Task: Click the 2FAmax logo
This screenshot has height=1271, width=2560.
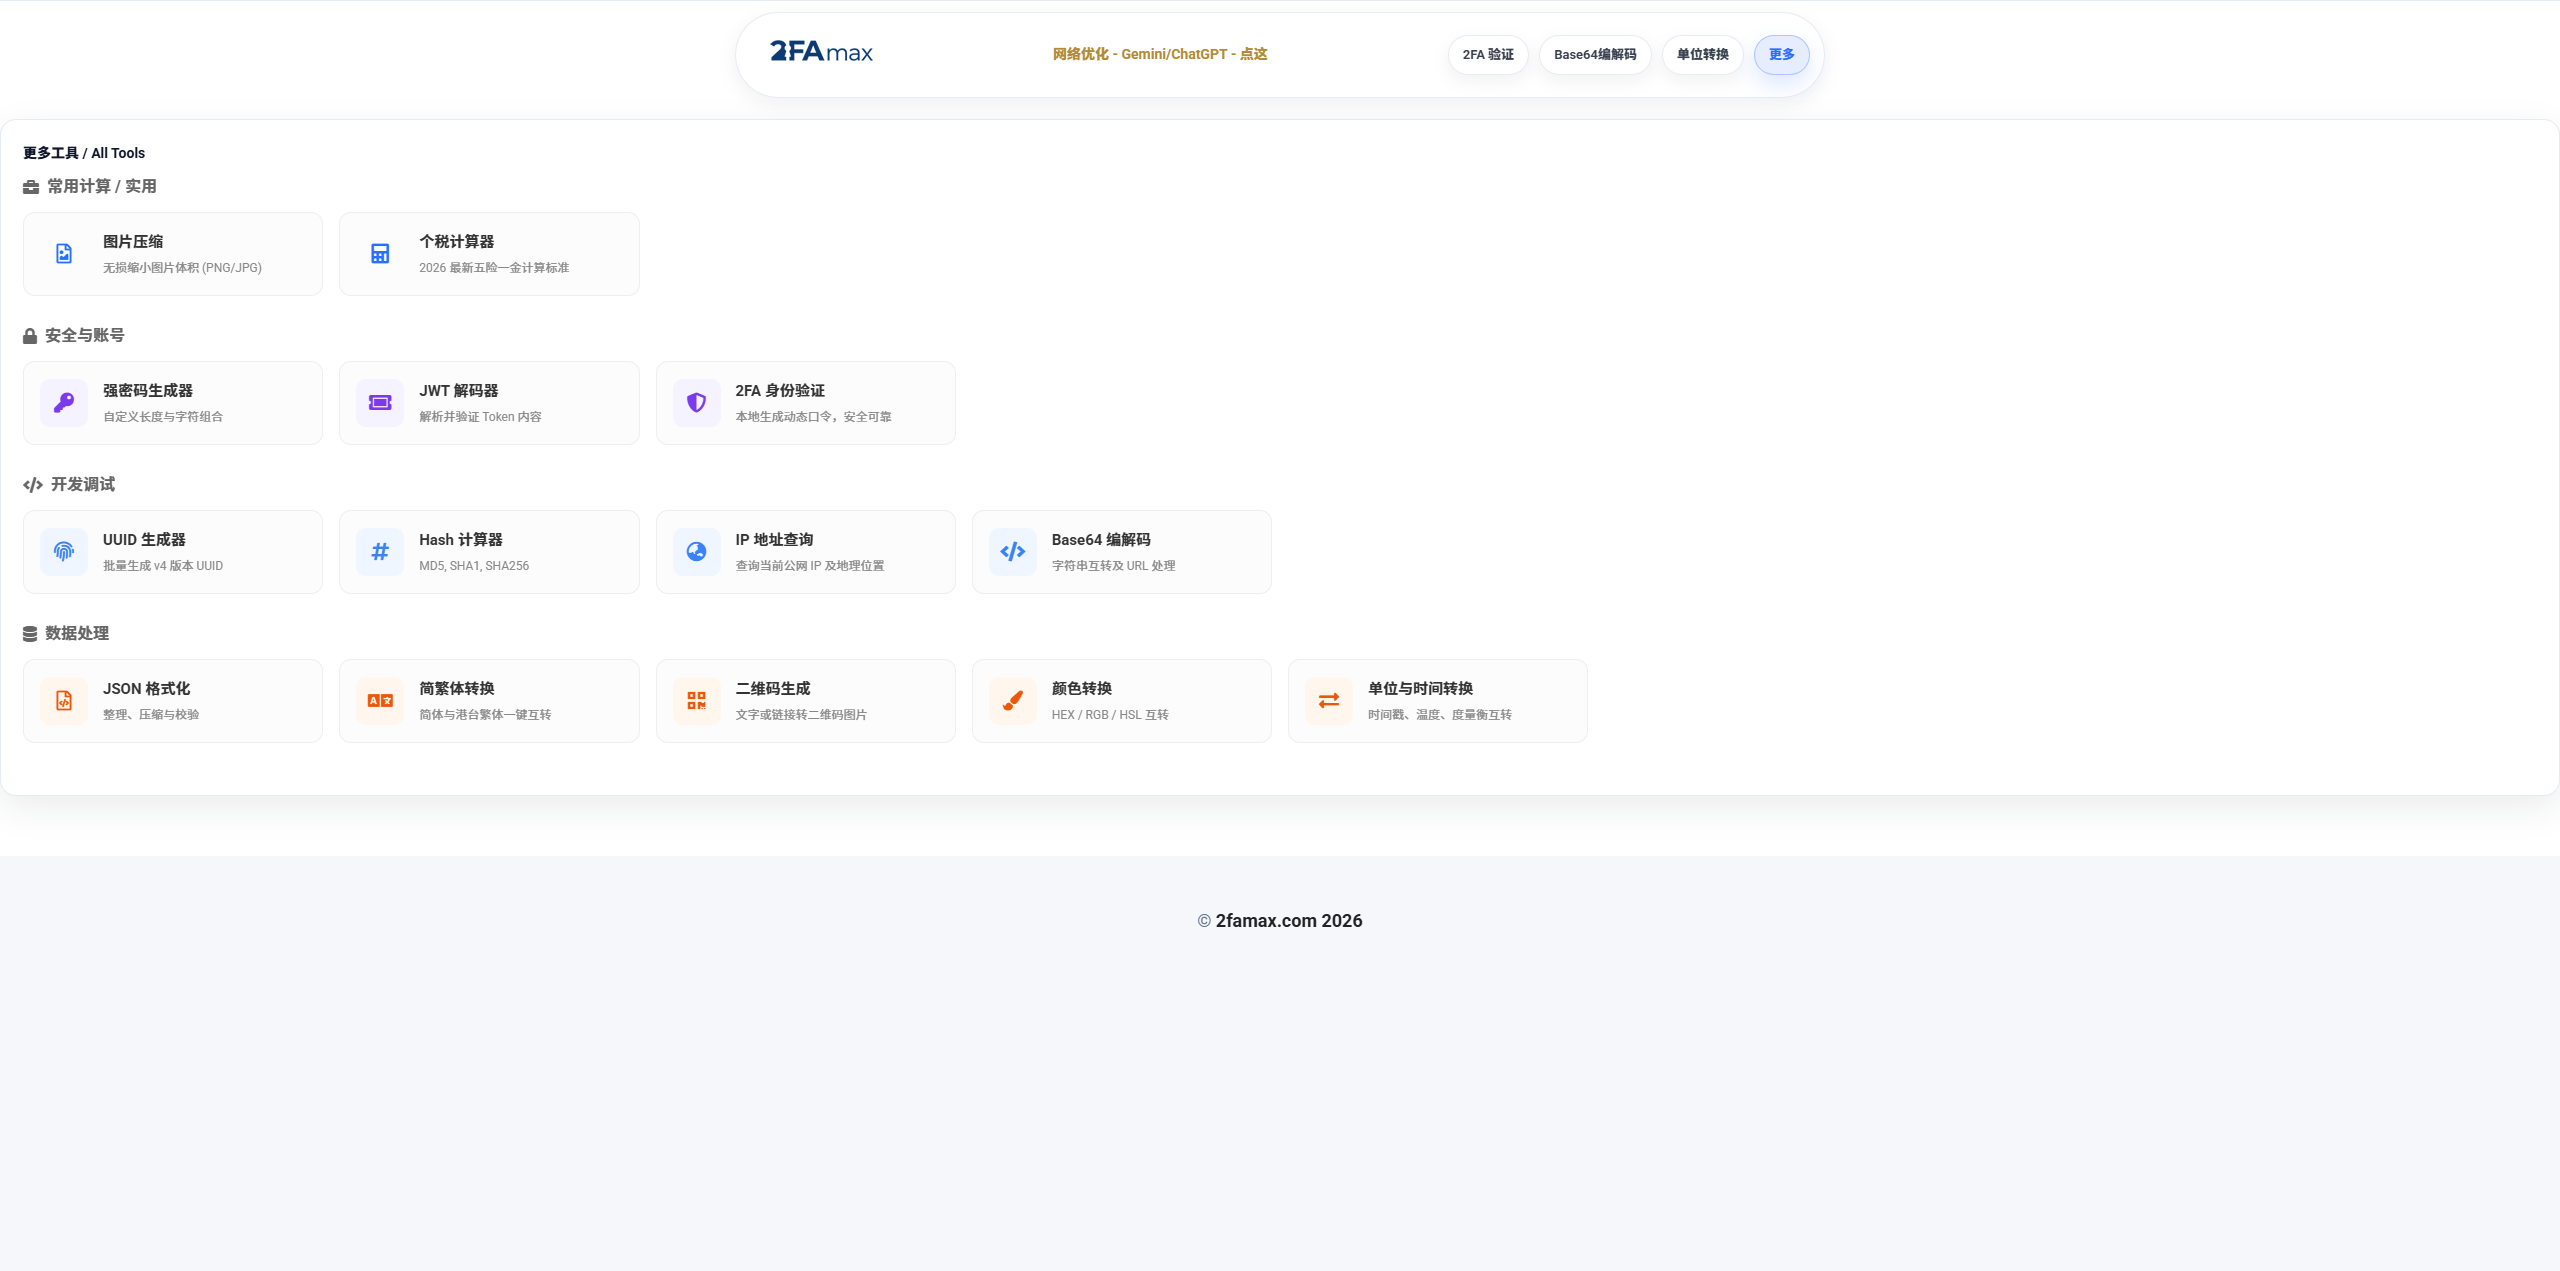Action: [821, 52]
